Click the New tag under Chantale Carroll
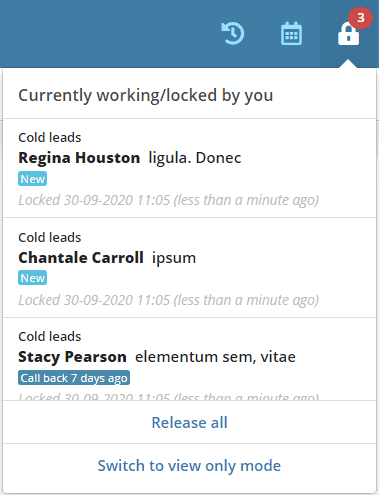 click(32, 278)
